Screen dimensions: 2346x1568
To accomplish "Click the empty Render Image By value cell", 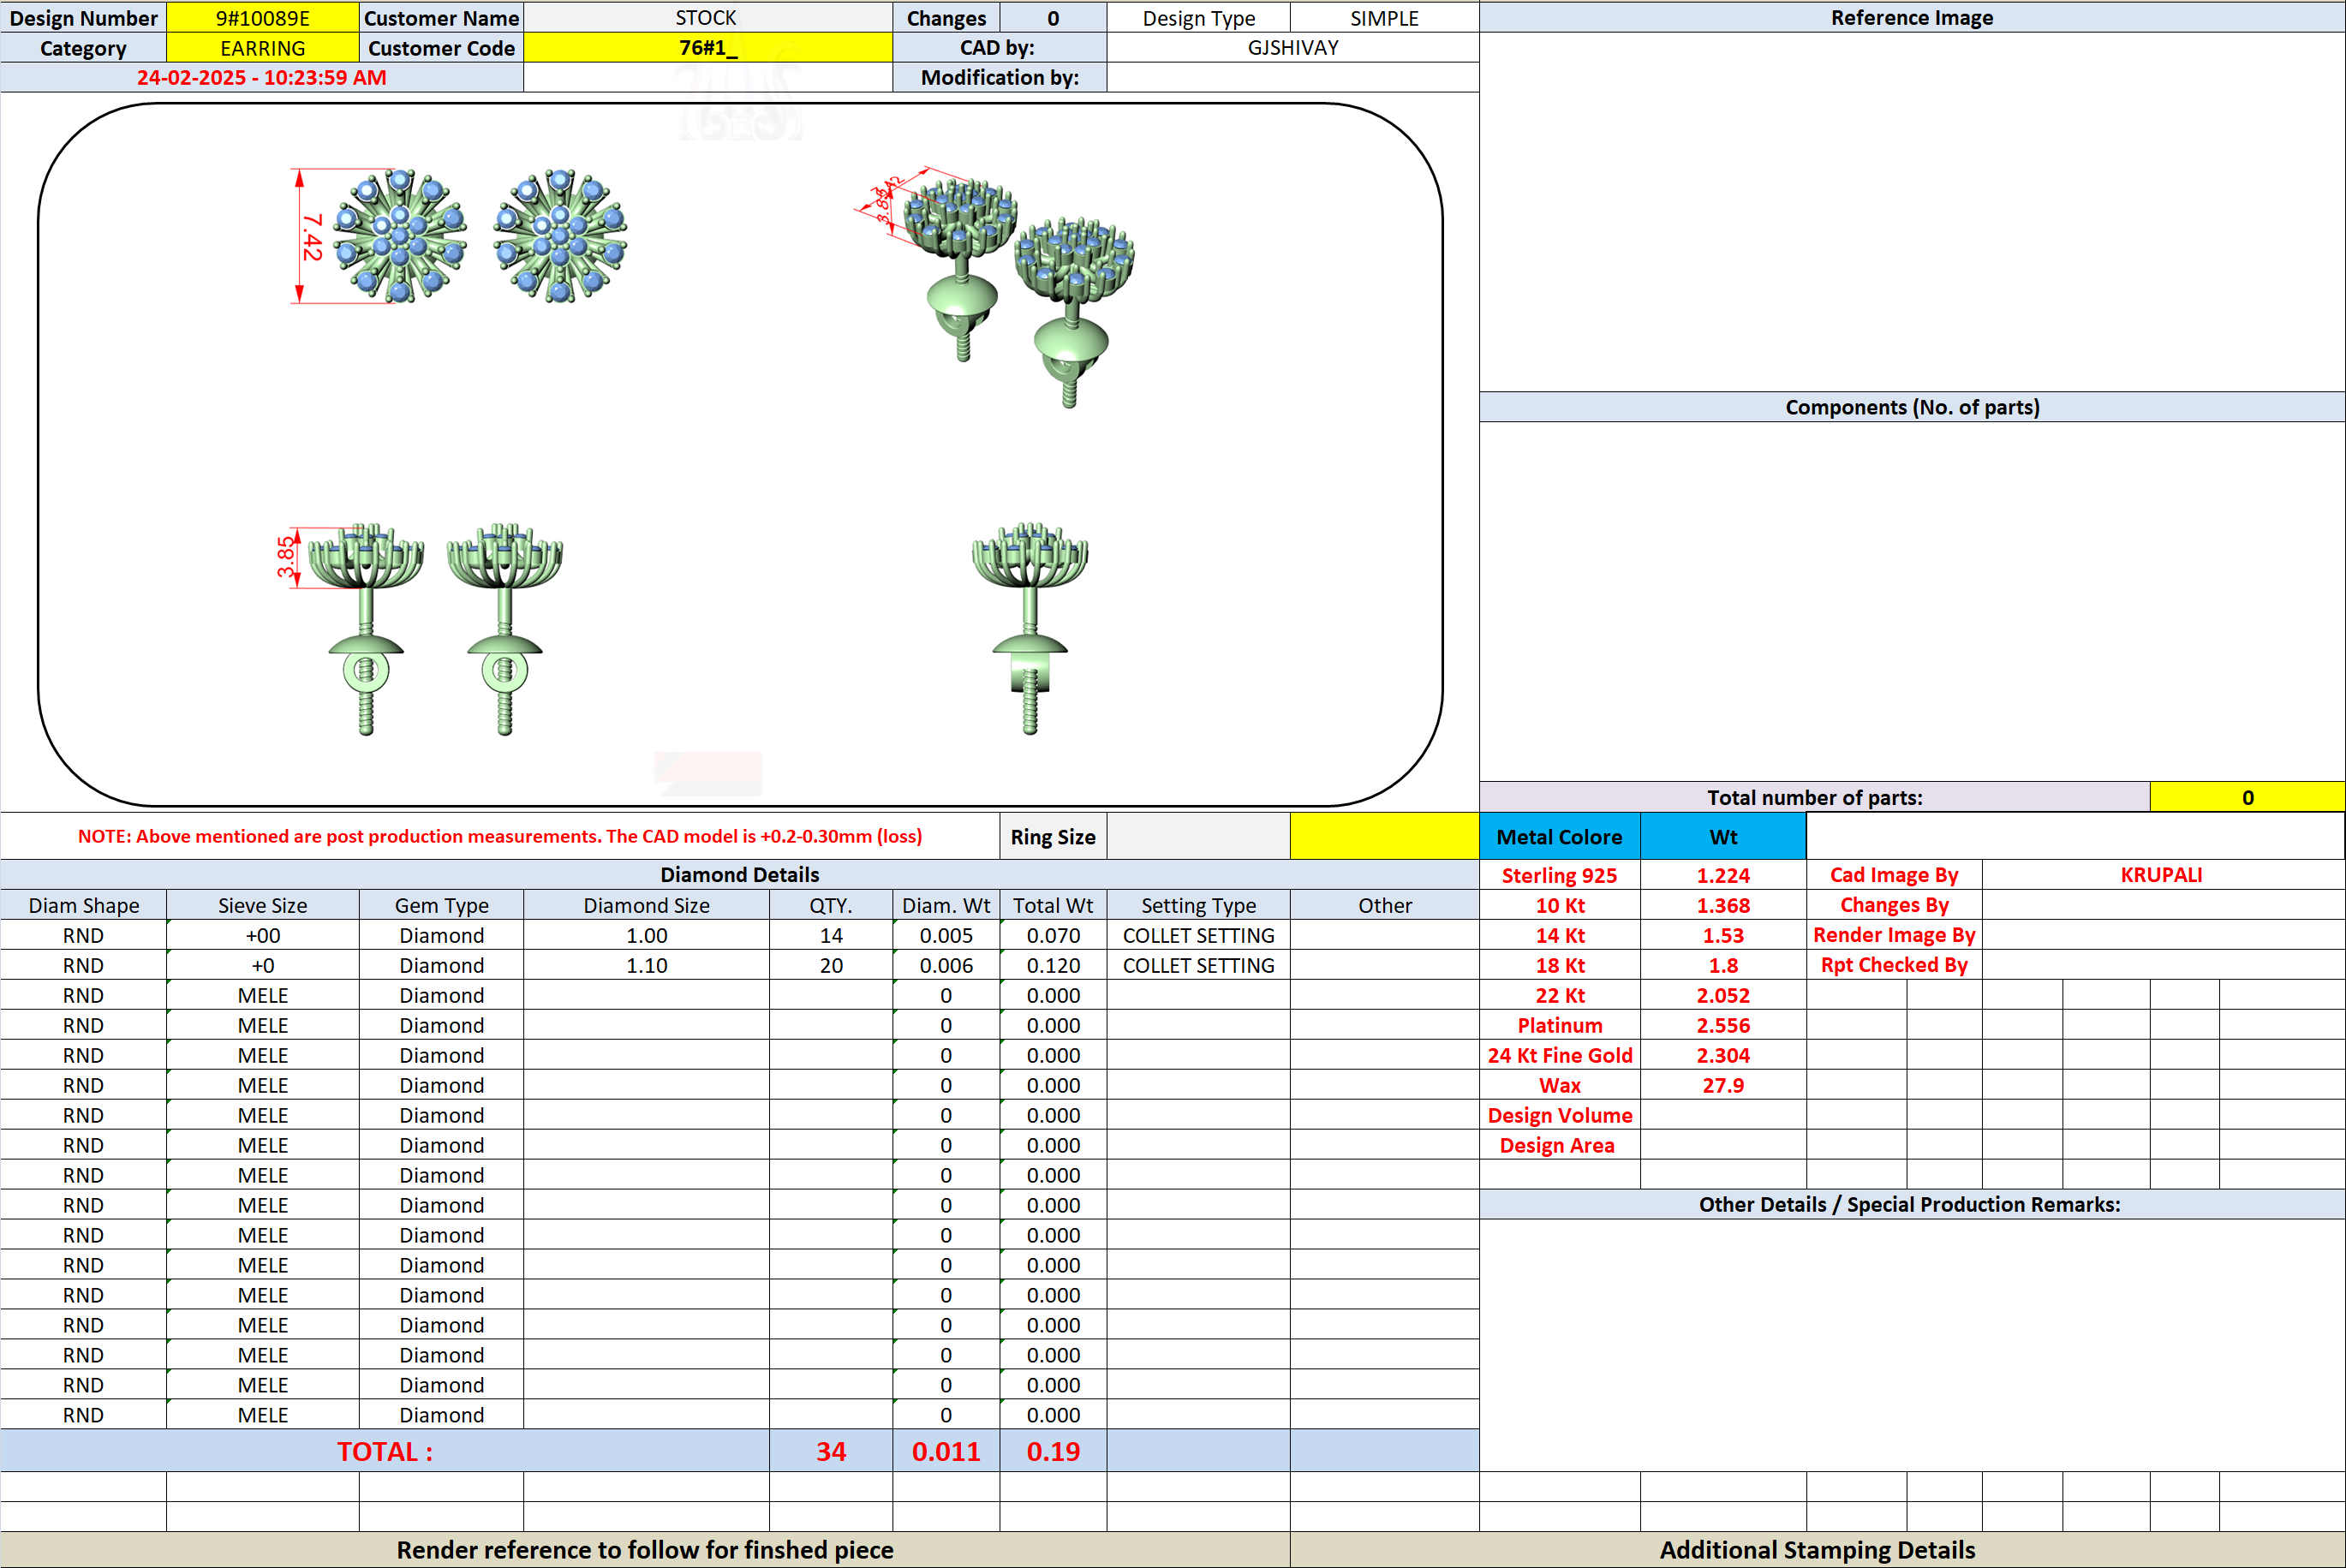I will pyautogui.click(x=2162, y=935).
